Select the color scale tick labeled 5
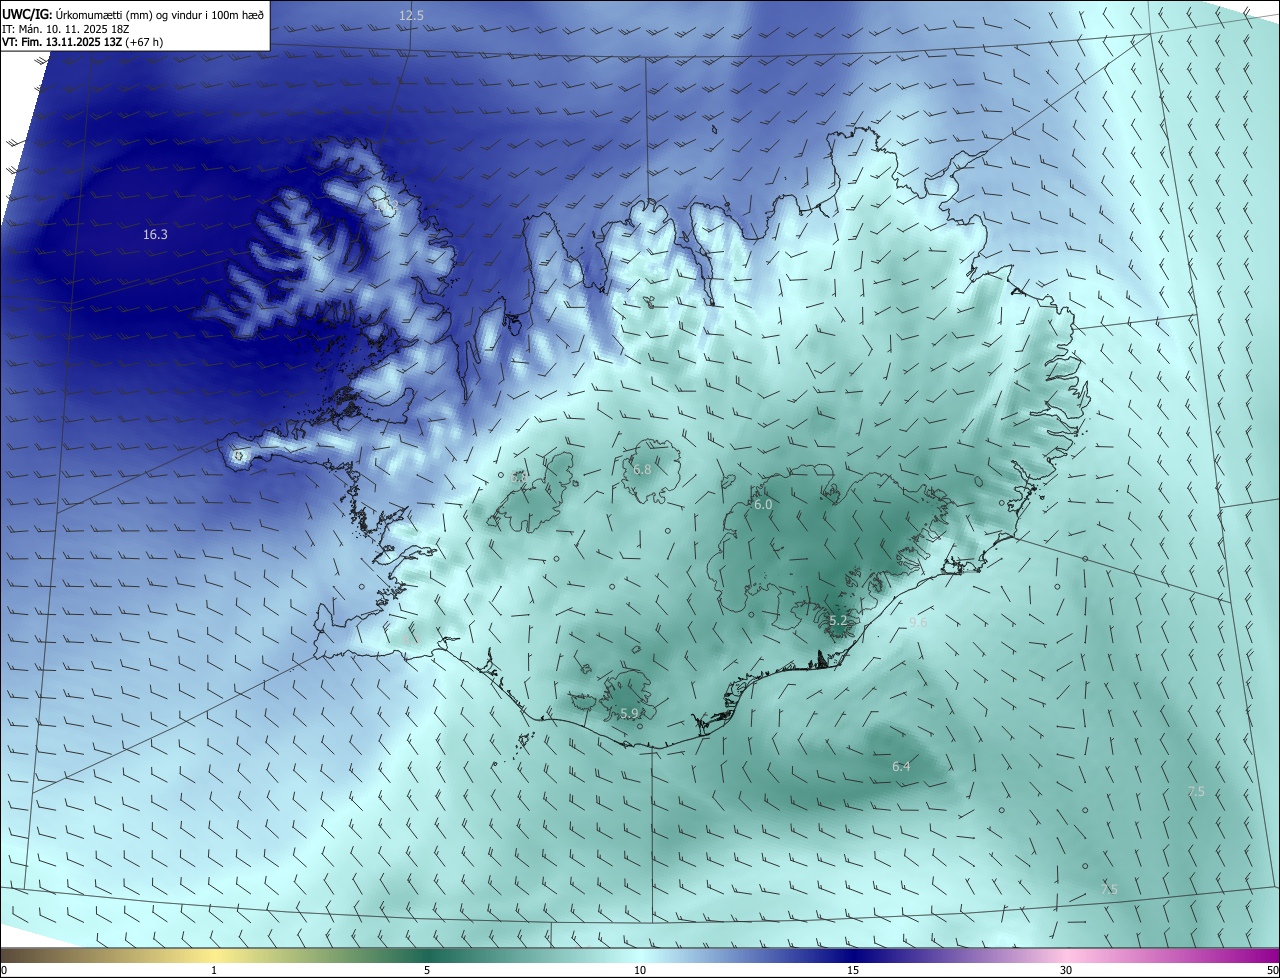The width and height of the screenshot is (1280, 978). (x=427, y=970)
